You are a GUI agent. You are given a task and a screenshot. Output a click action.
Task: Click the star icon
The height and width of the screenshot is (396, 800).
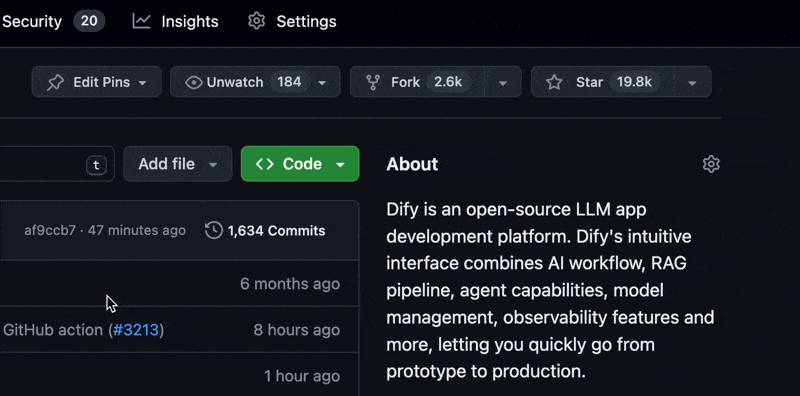click(x=554, y=82)
